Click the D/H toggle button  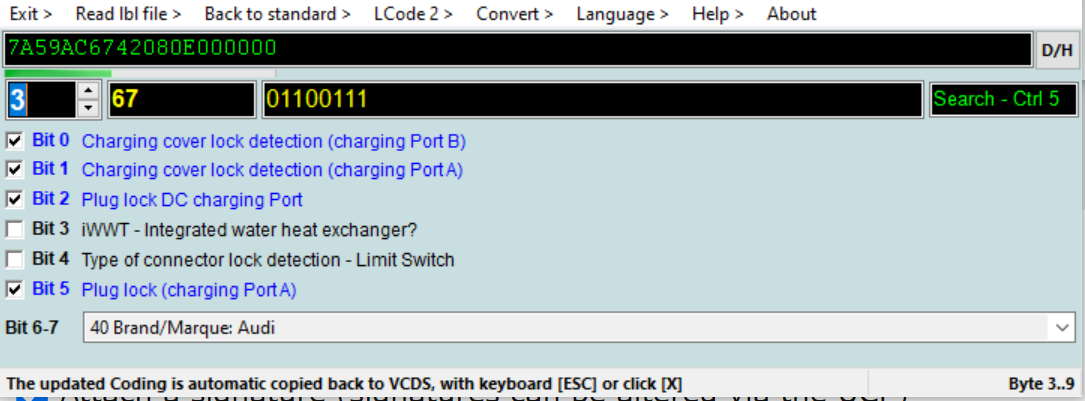(1057, 50)
